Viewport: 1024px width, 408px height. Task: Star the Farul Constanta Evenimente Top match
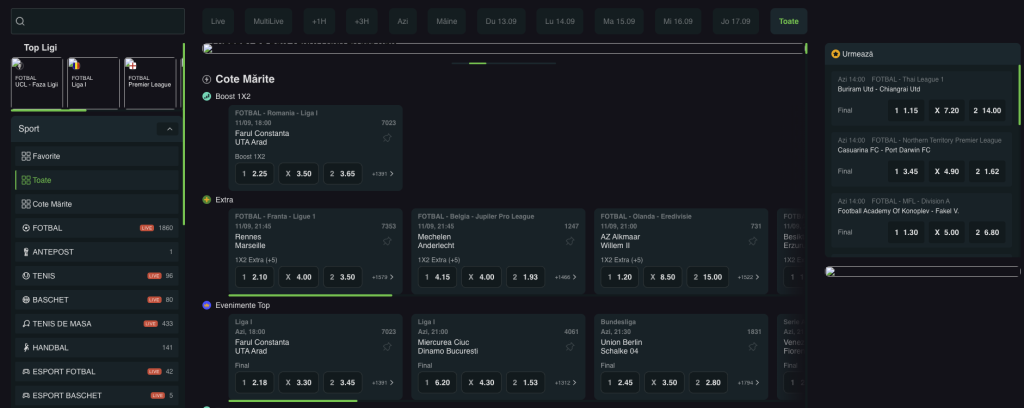pos(387,347)
